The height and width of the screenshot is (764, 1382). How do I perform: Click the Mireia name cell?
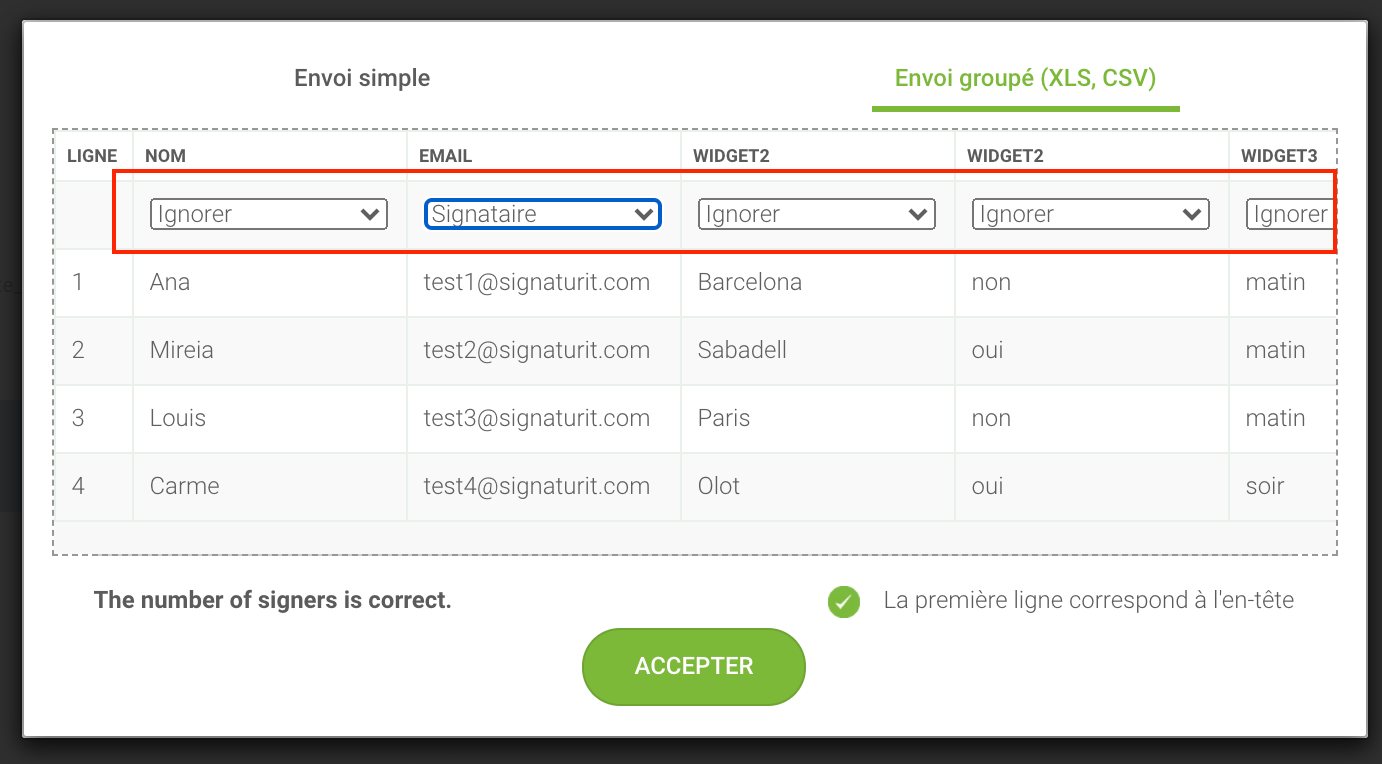pyautogui.click(x=269, y=351)
